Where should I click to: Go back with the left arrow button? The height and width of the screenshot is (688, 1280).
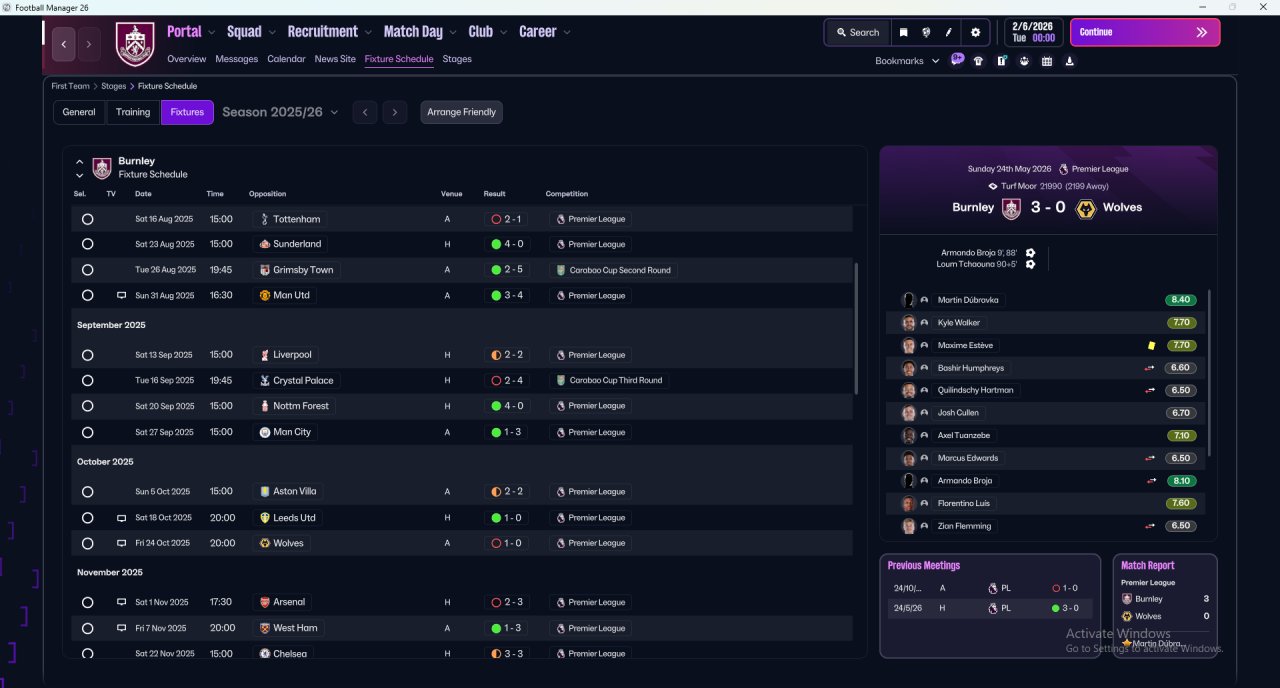(x=64, y=44)
